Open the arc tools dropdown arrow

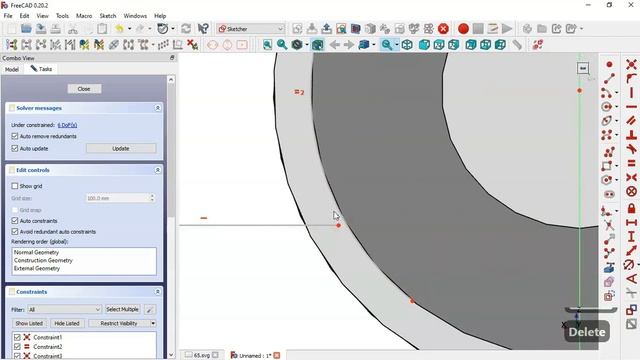[616, 93]
